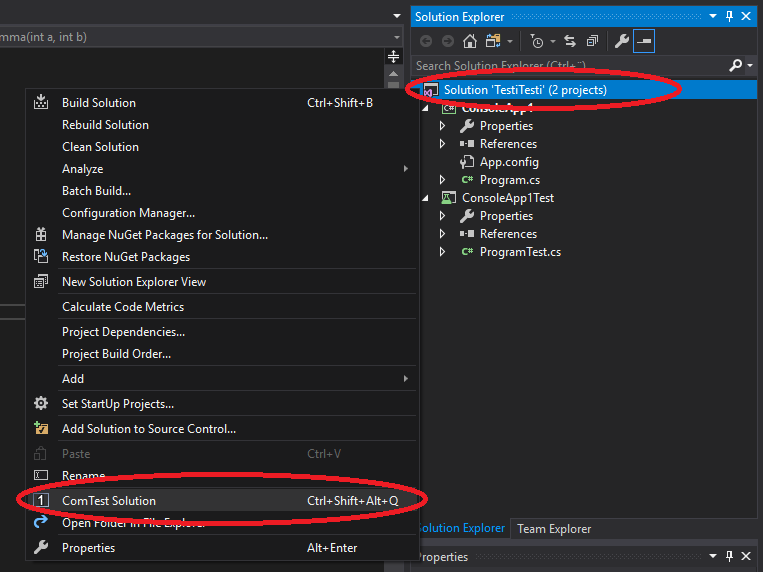
Task: Select ProgramTest.cs C# file icon
Action: pos(467,252)
